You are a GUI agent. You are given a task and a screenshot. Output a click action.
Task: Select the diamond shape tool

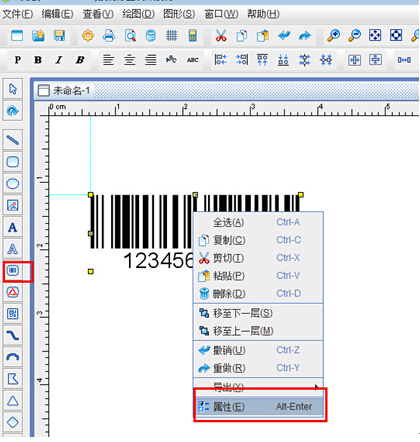(13, 422)
